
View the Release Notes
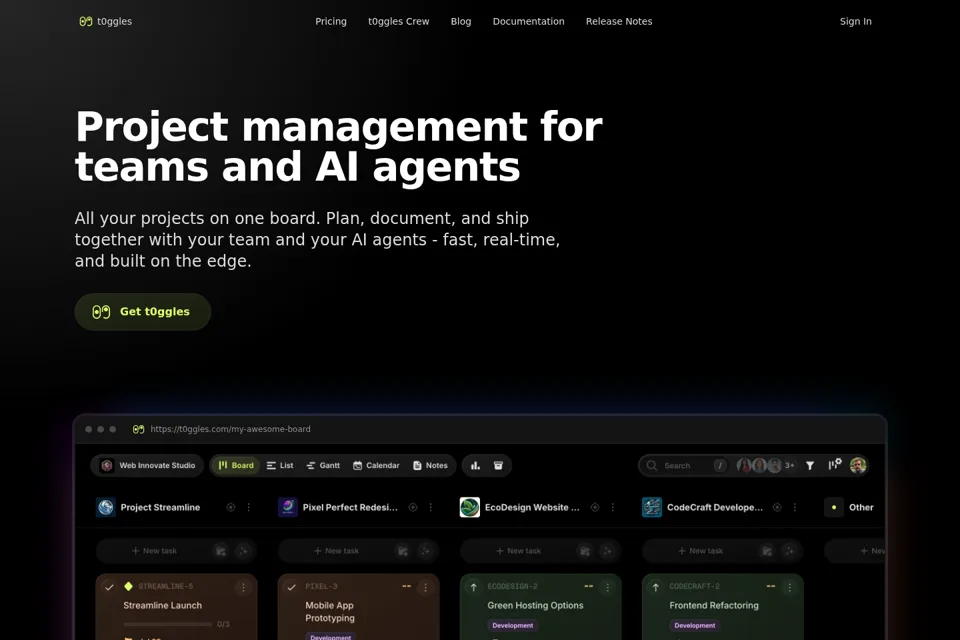pyautogui.click(x=619, y=21)
